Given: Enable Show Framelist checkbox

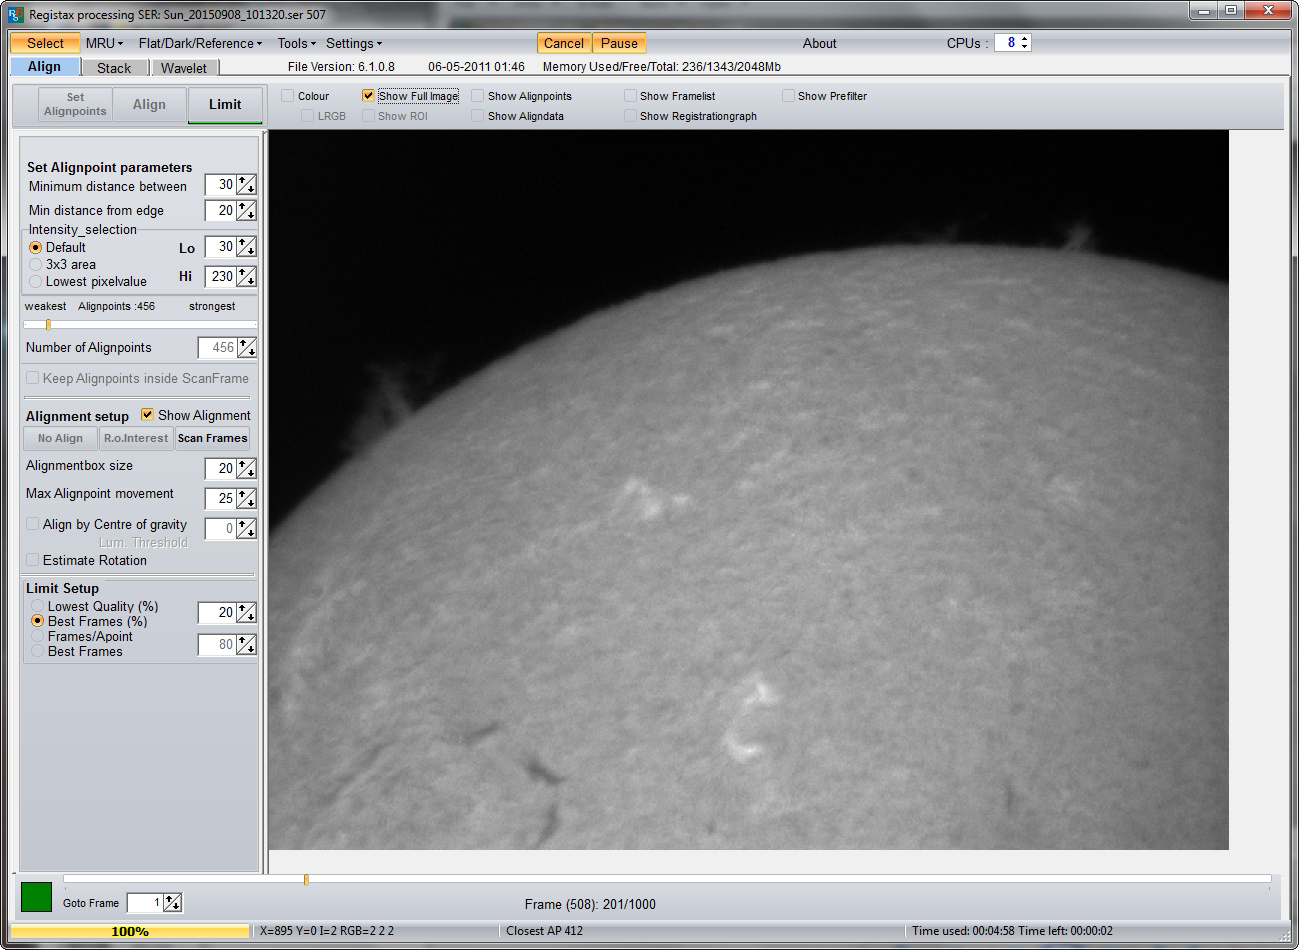Looking at the screenshot, I should click(630, 96).
